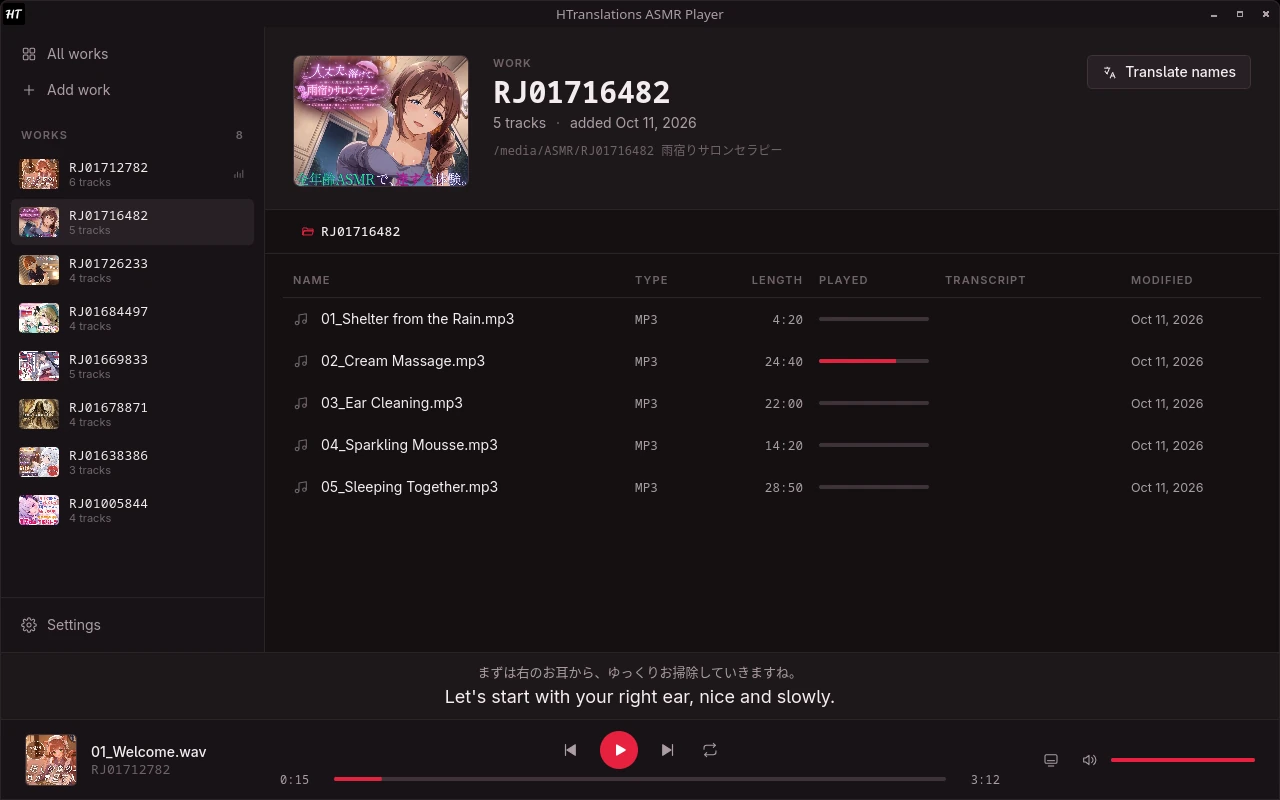Click the HT app logo

click(14, 14)
